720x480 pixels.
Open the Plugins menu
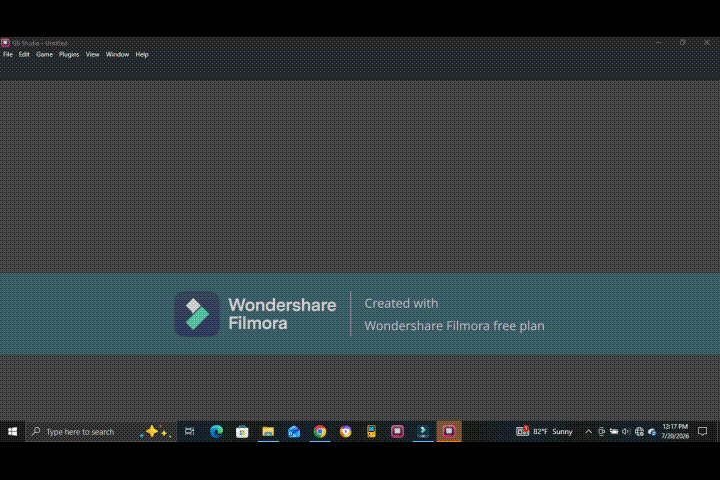pyautogui.click(x=69, y=54)
